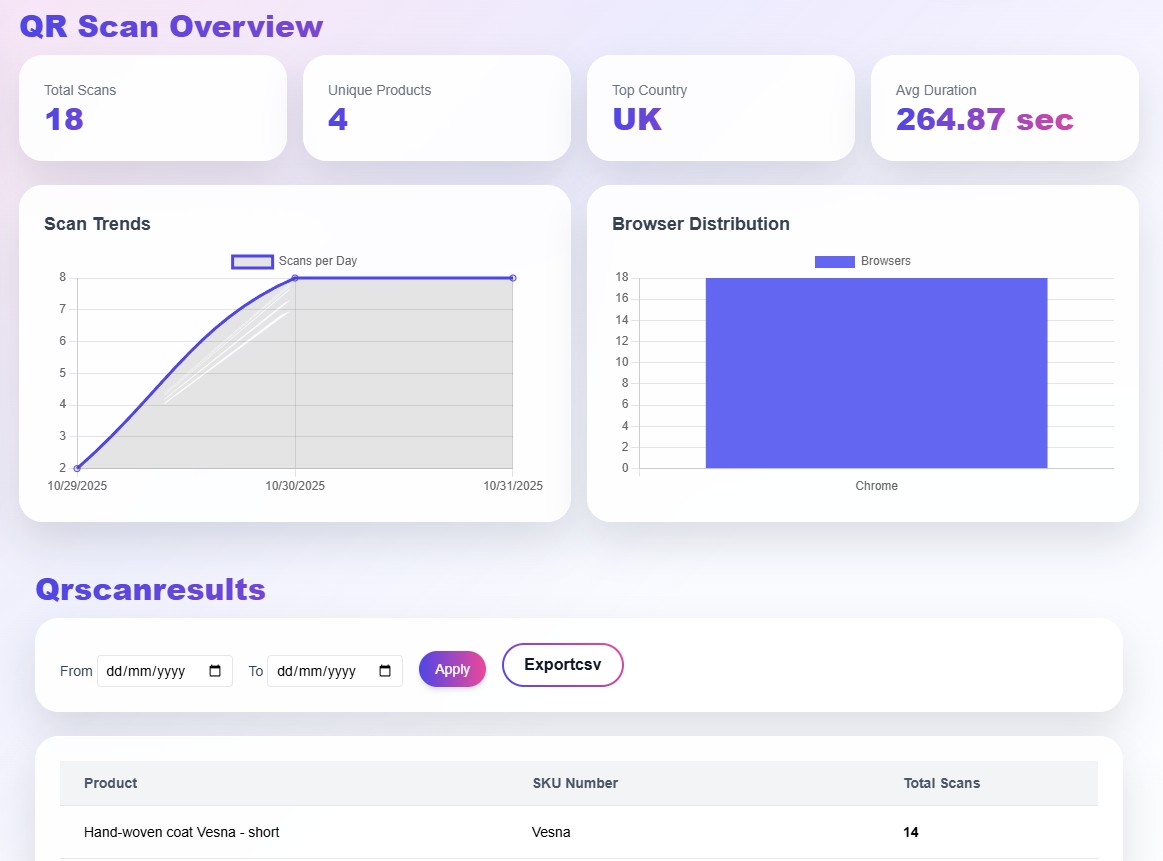The width and height of the screenshot is (1163, 861).
Task: Select the Total Scans card showing 18
Action: tap(152, 107)
